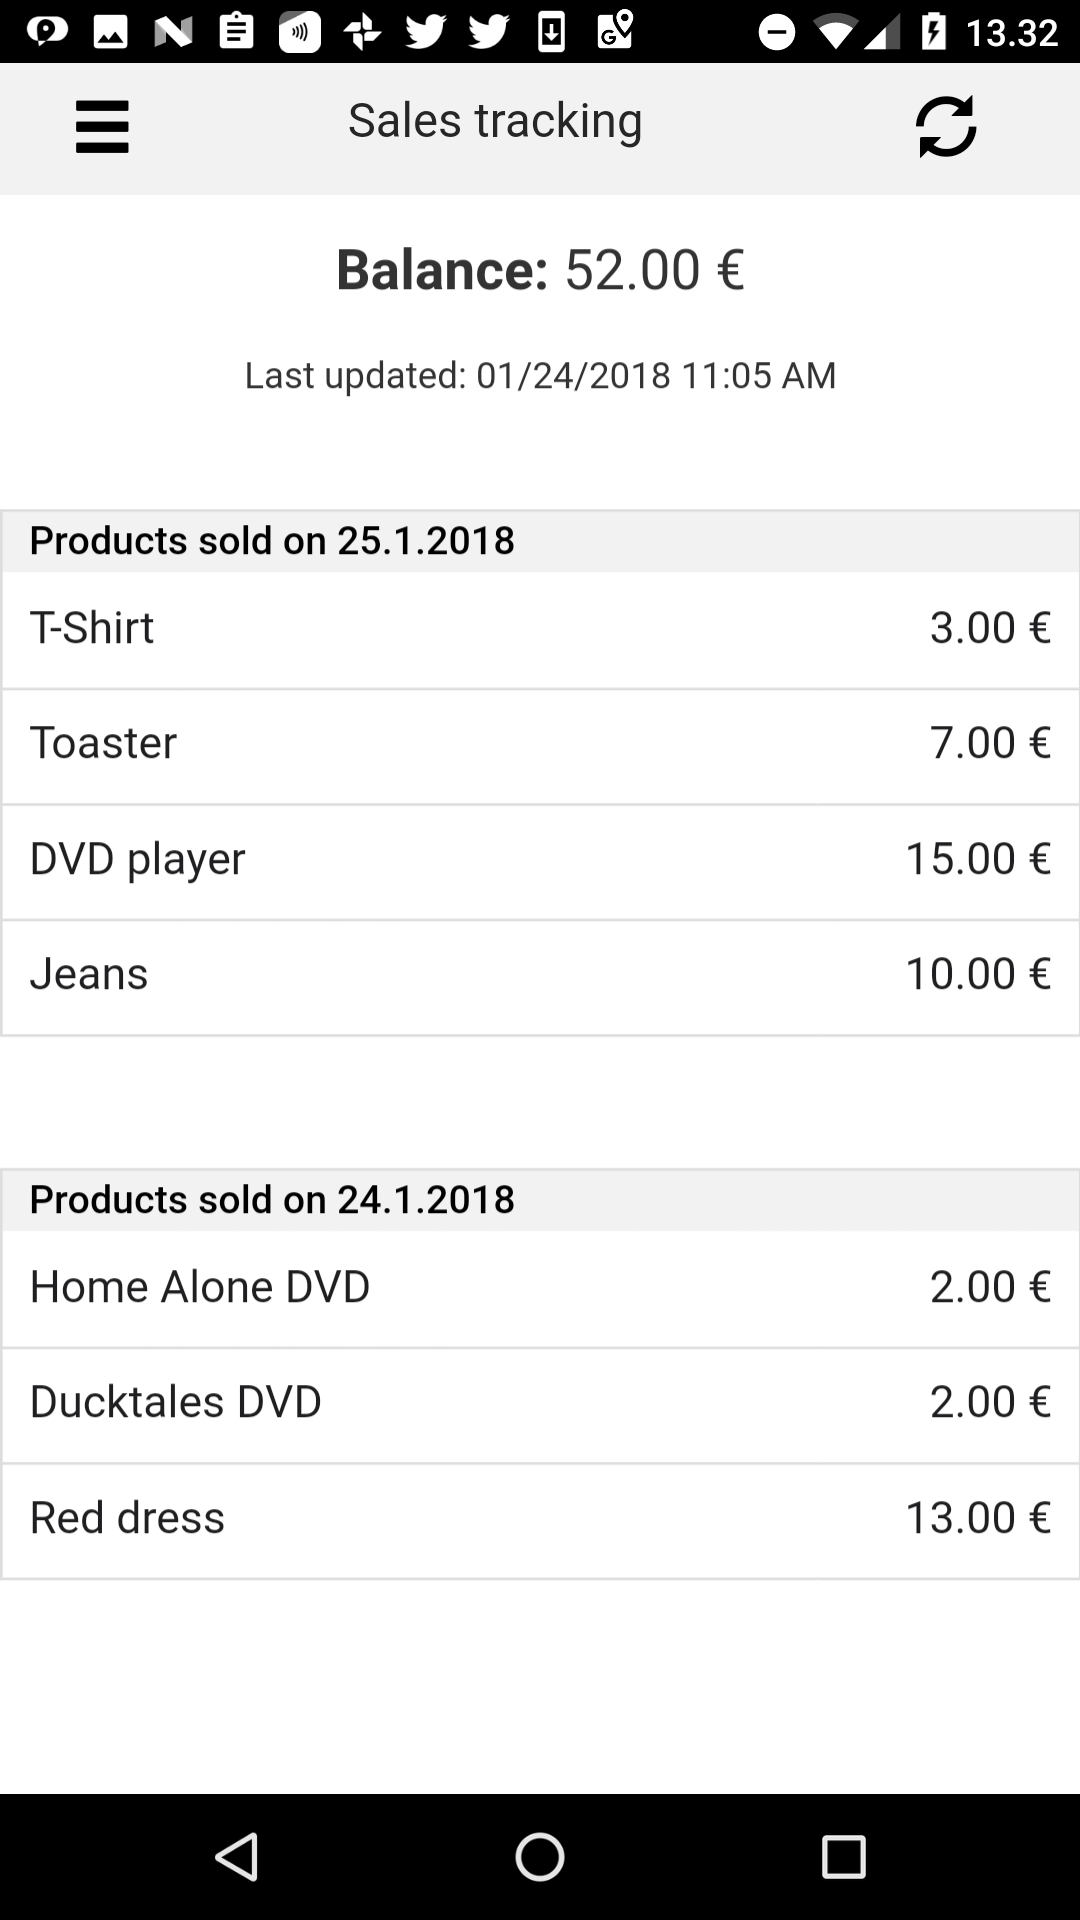
Task: Open the recent apps square button
Action: click(x=843, y=1857)
